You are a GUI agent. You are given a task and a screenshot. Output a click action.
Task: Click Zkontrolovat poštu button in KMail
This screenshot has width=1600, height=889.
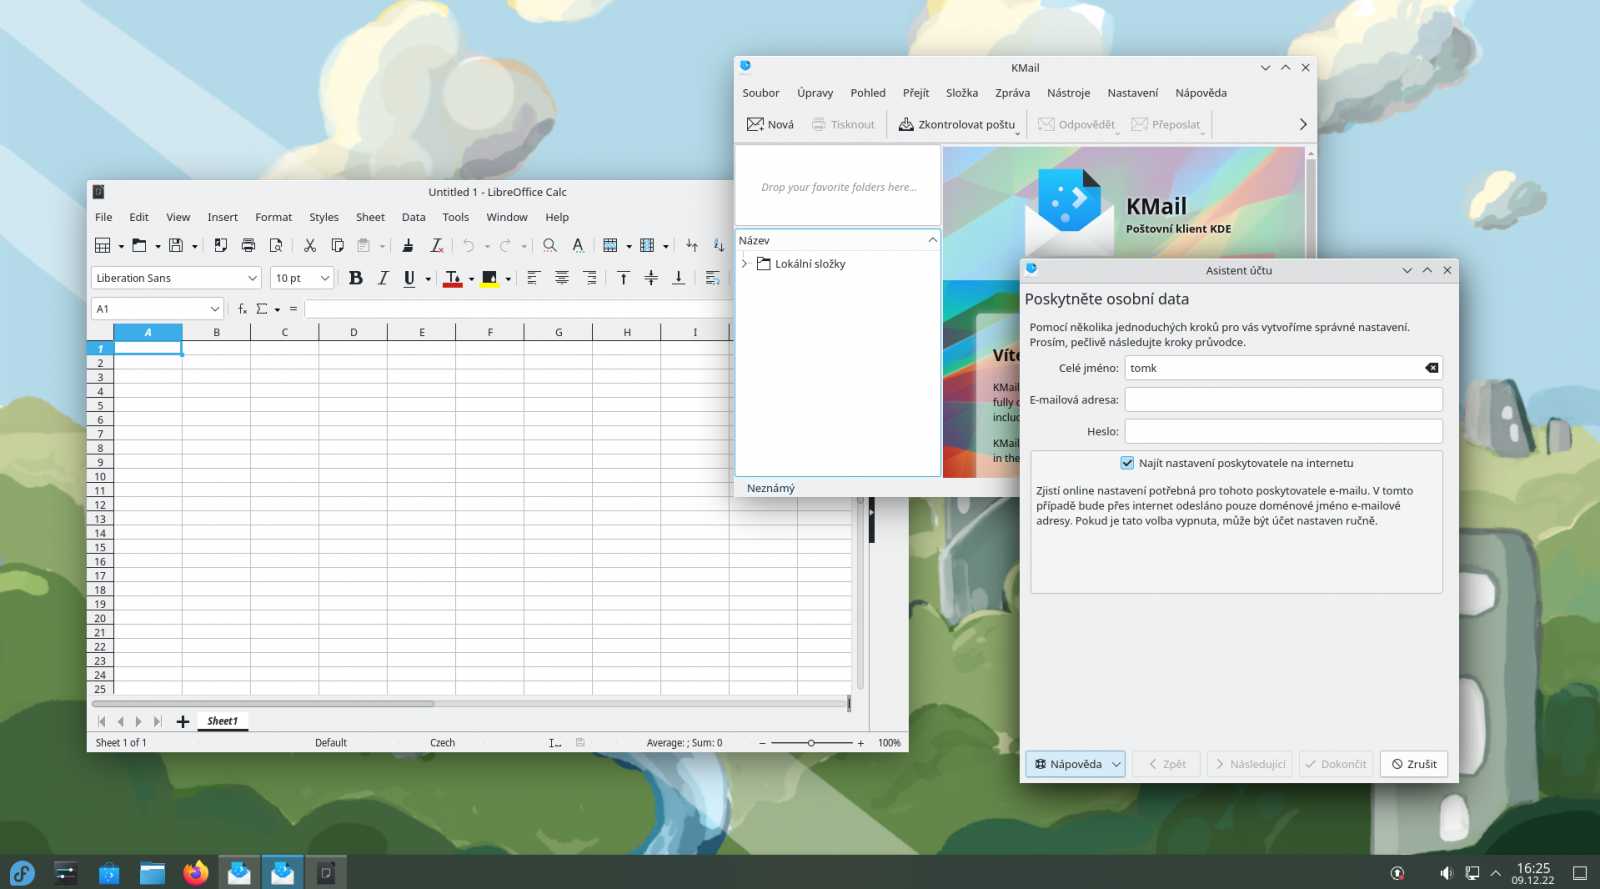957,124
